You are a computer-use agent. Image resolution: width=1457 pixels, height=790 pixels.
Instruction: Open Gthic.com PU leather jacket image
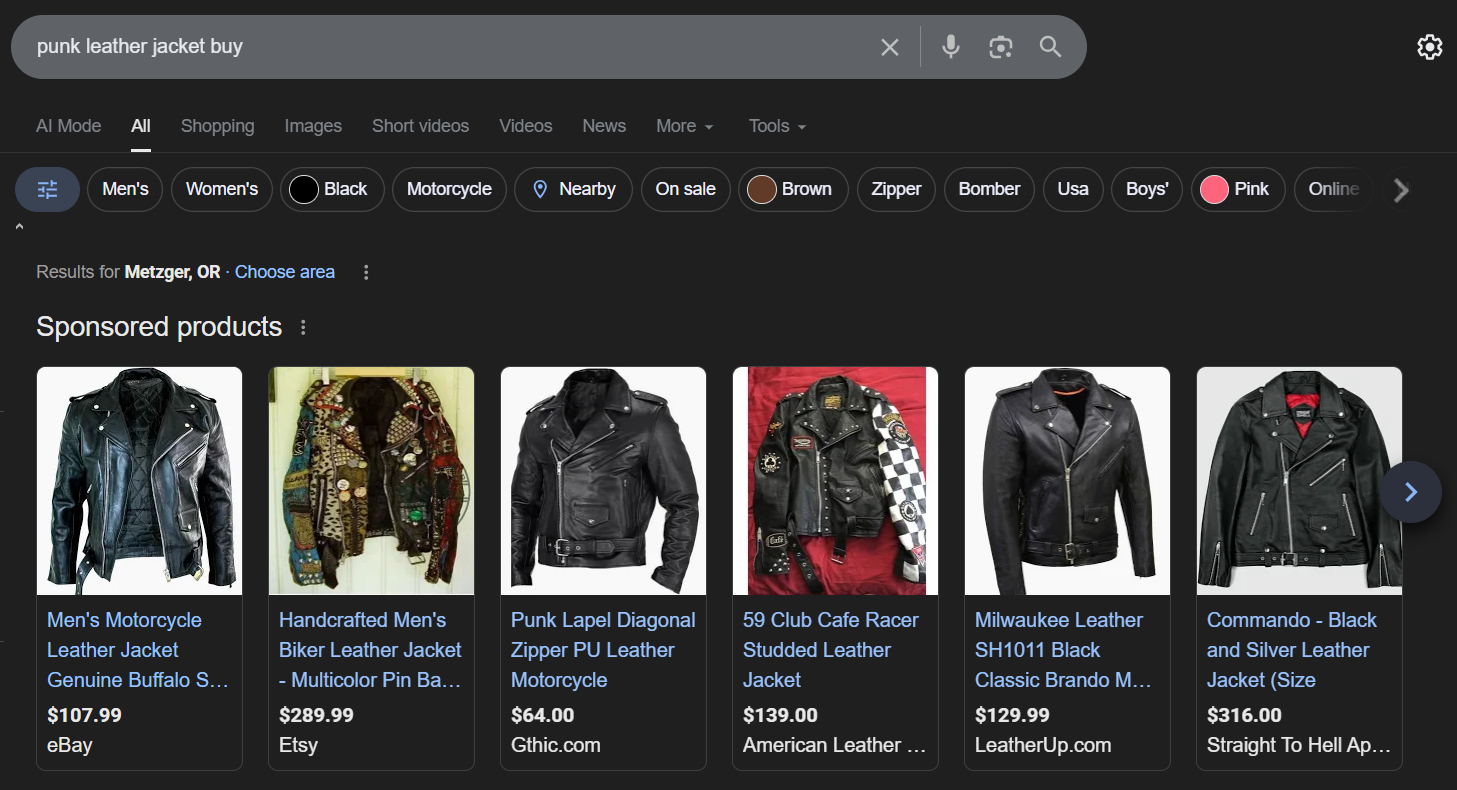(603, 481)
